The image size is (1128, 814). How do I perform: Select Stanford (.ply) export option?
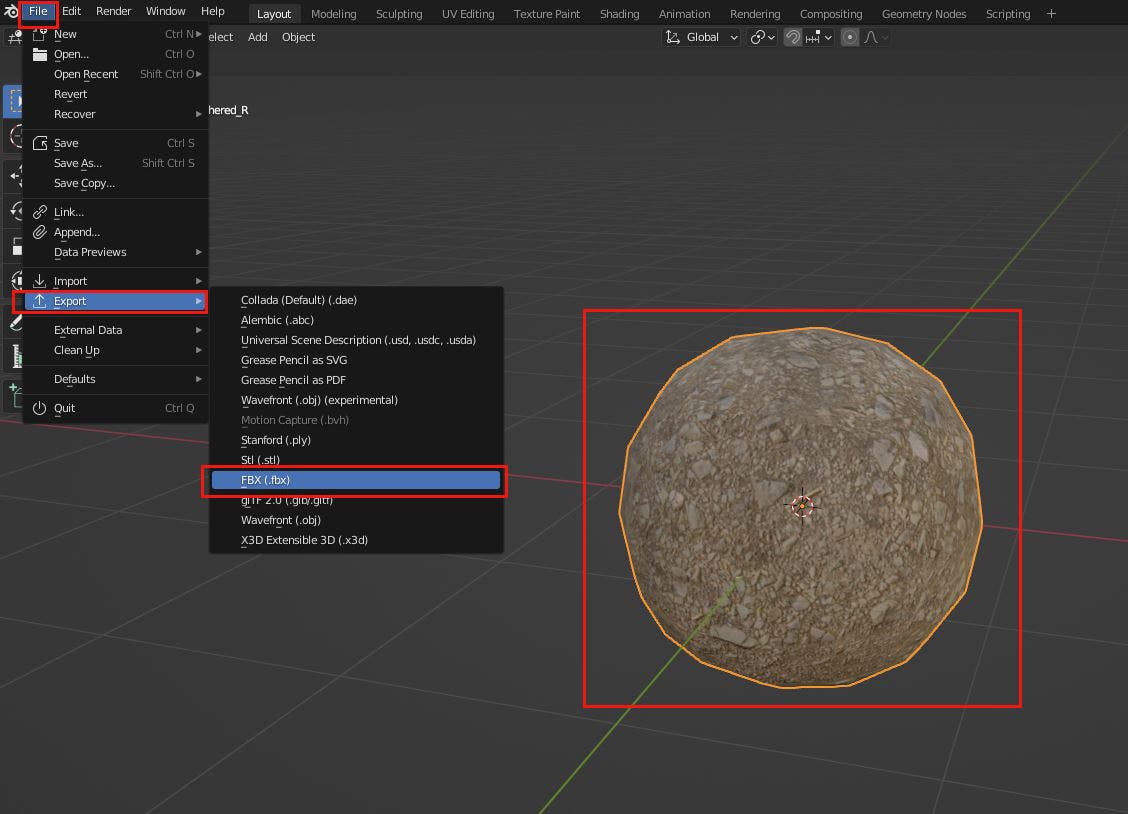coord(276,440)
